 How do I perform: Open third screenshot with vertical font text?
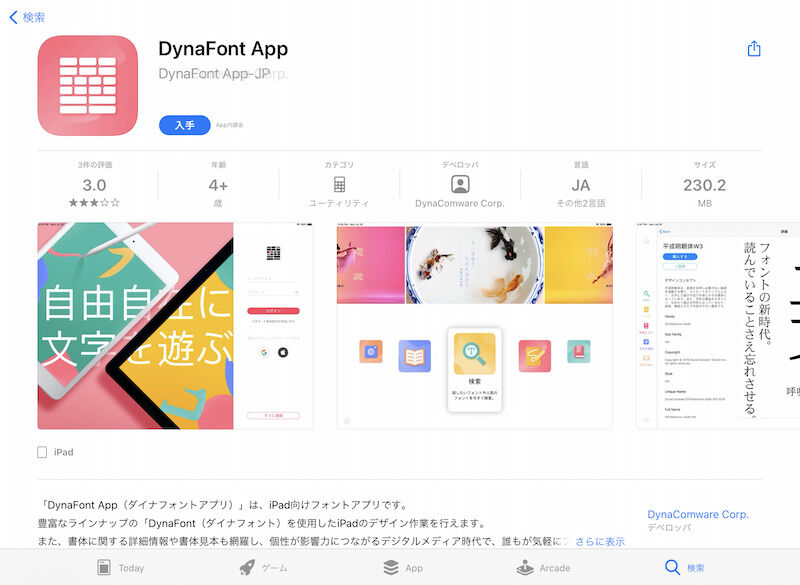pyautogui.click(x=718, y=325)
